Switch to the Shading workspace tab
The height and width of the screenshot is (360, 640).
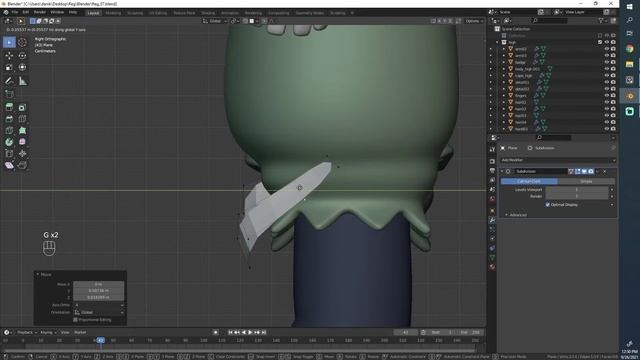coord(208,13)
